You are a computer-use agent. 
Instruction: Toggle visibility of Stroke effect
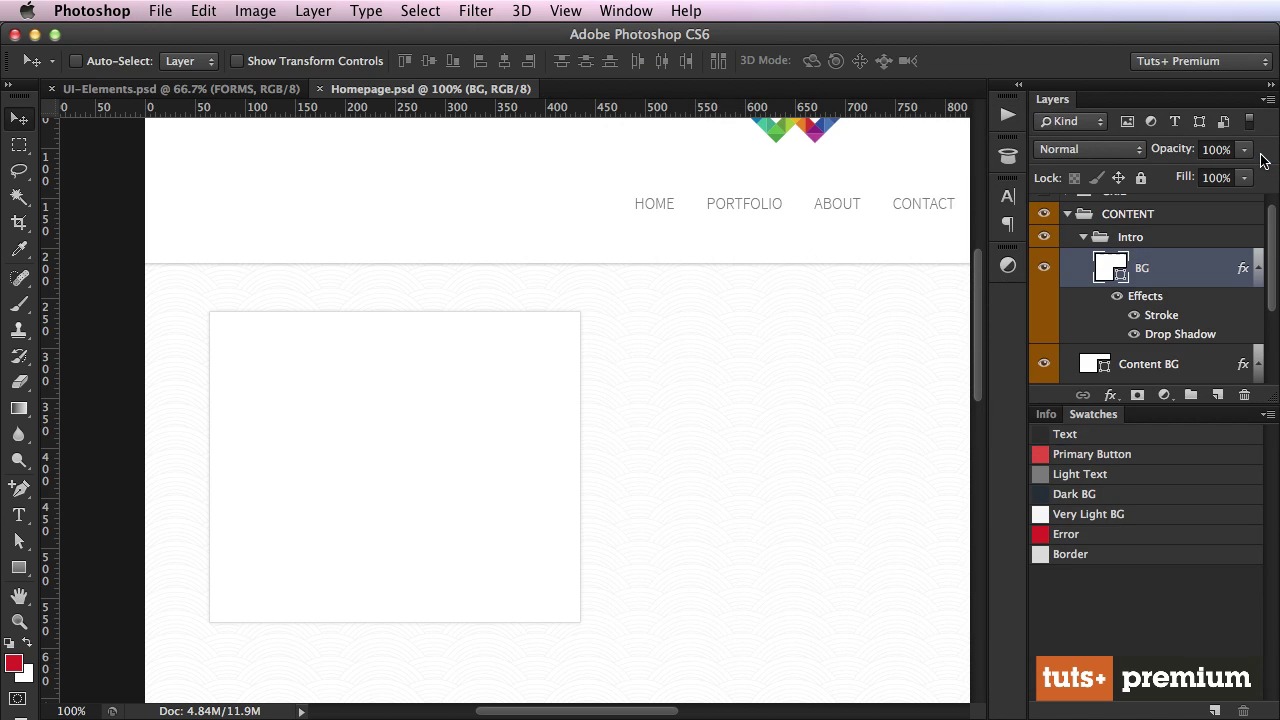coord(1134,315)
